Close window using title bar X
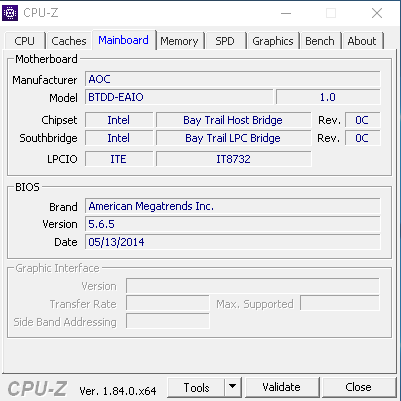The width and height of the screenshot is (401, 401). coord(377,13)
